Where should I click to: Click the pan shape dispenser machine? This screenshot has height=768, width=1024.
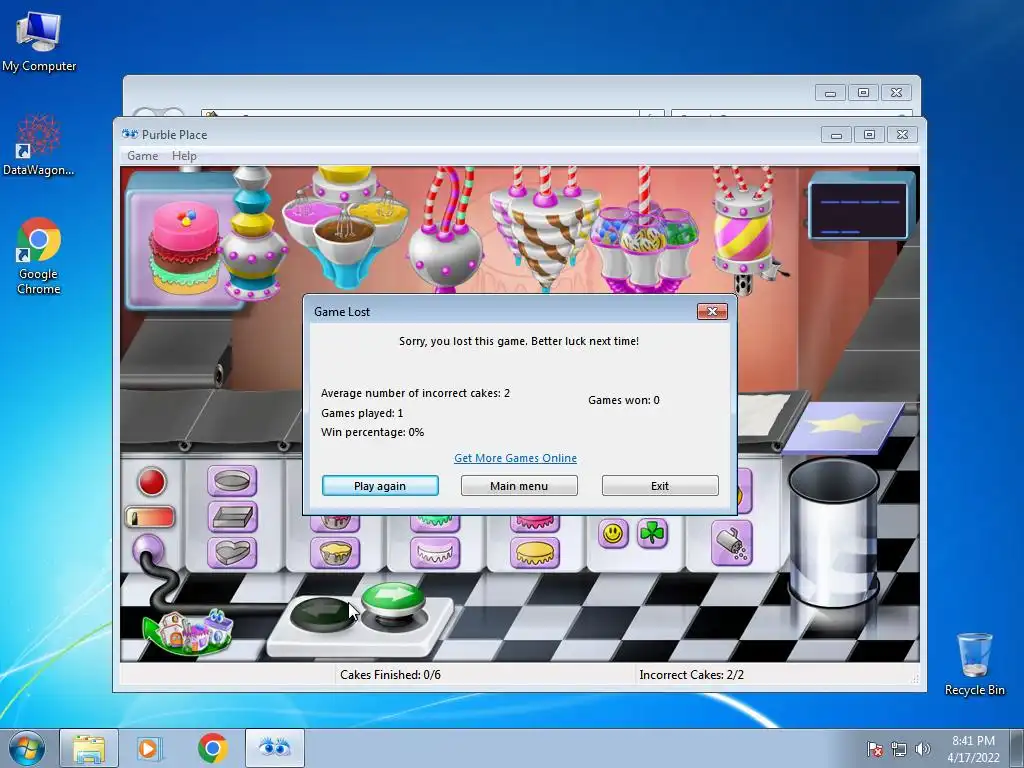[253, 232]
